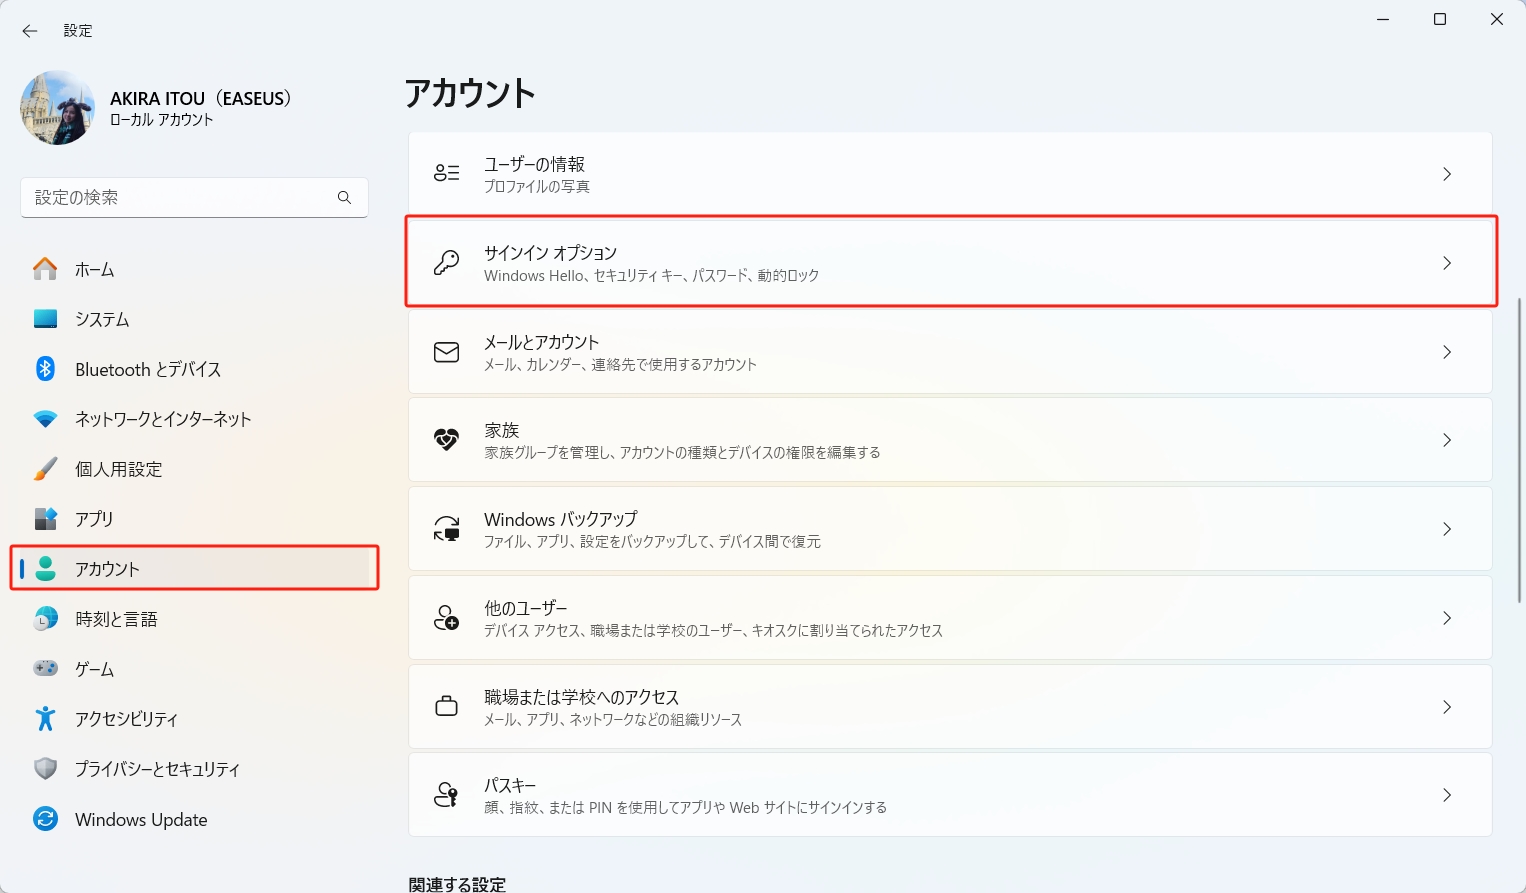Click the 家族 heart icon

pos(446,439)
